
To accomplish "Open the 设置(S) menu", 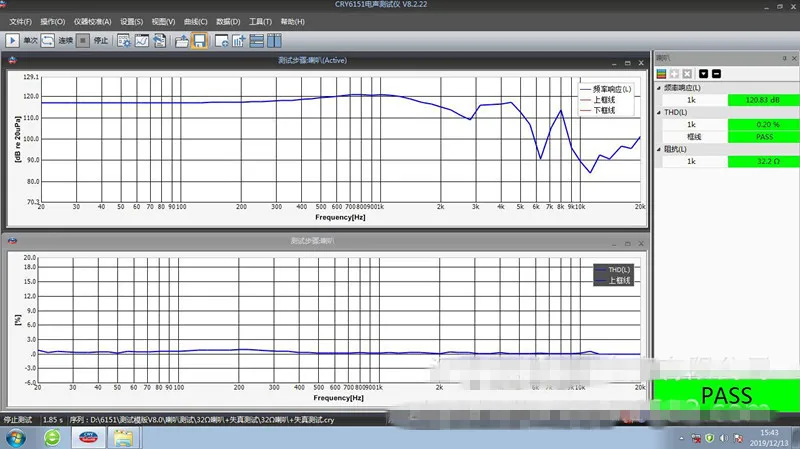I will tap(132, 21).
